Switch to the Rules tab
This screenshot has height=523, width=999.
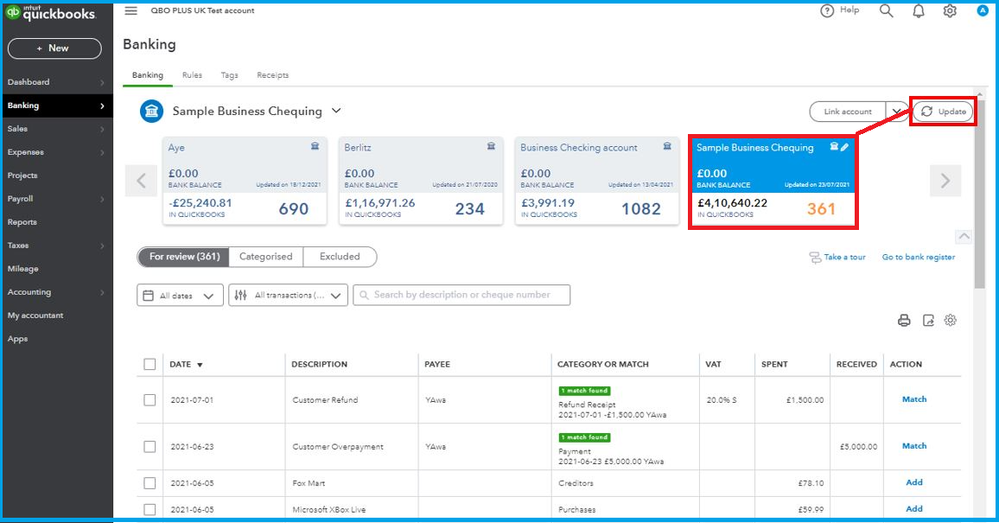coord(192,75)
